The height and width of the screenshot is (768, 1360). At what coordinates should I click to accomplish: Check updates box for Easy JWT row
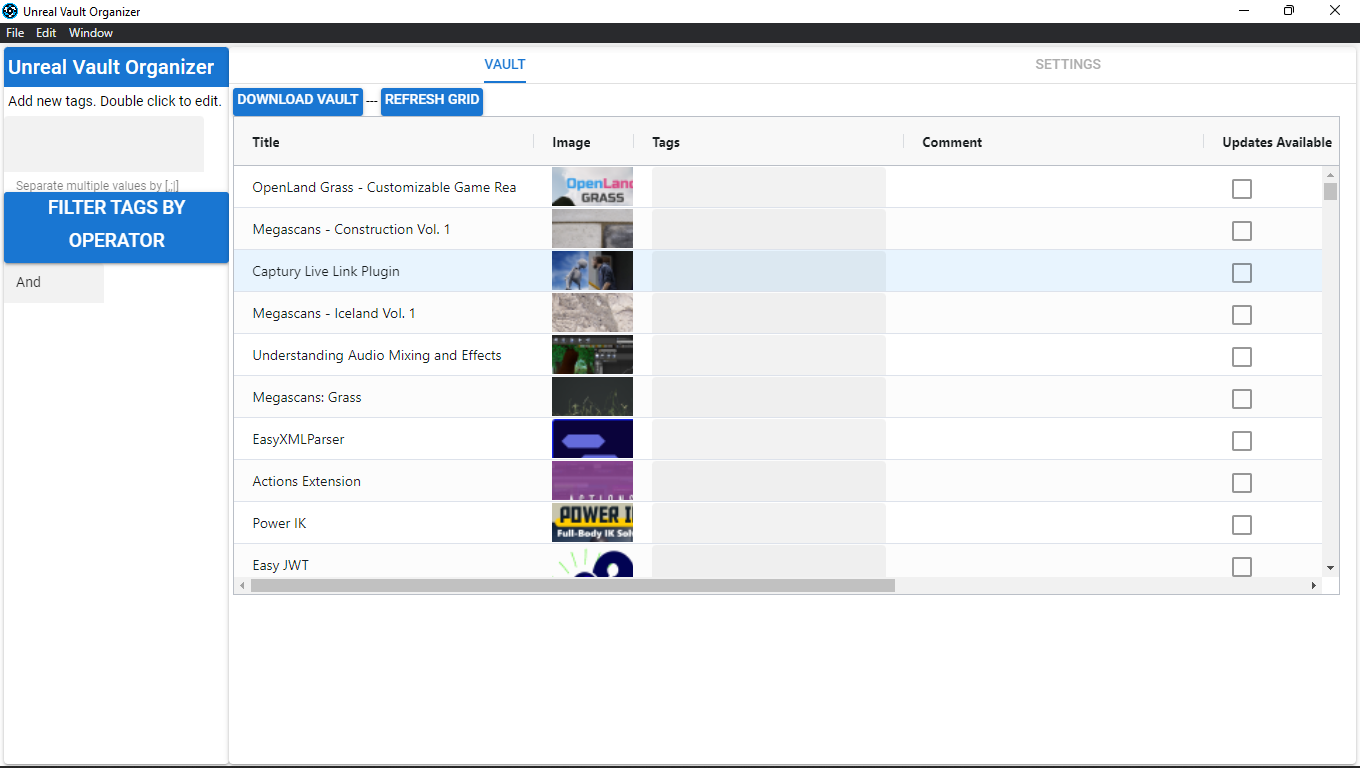pos(1242,567)
